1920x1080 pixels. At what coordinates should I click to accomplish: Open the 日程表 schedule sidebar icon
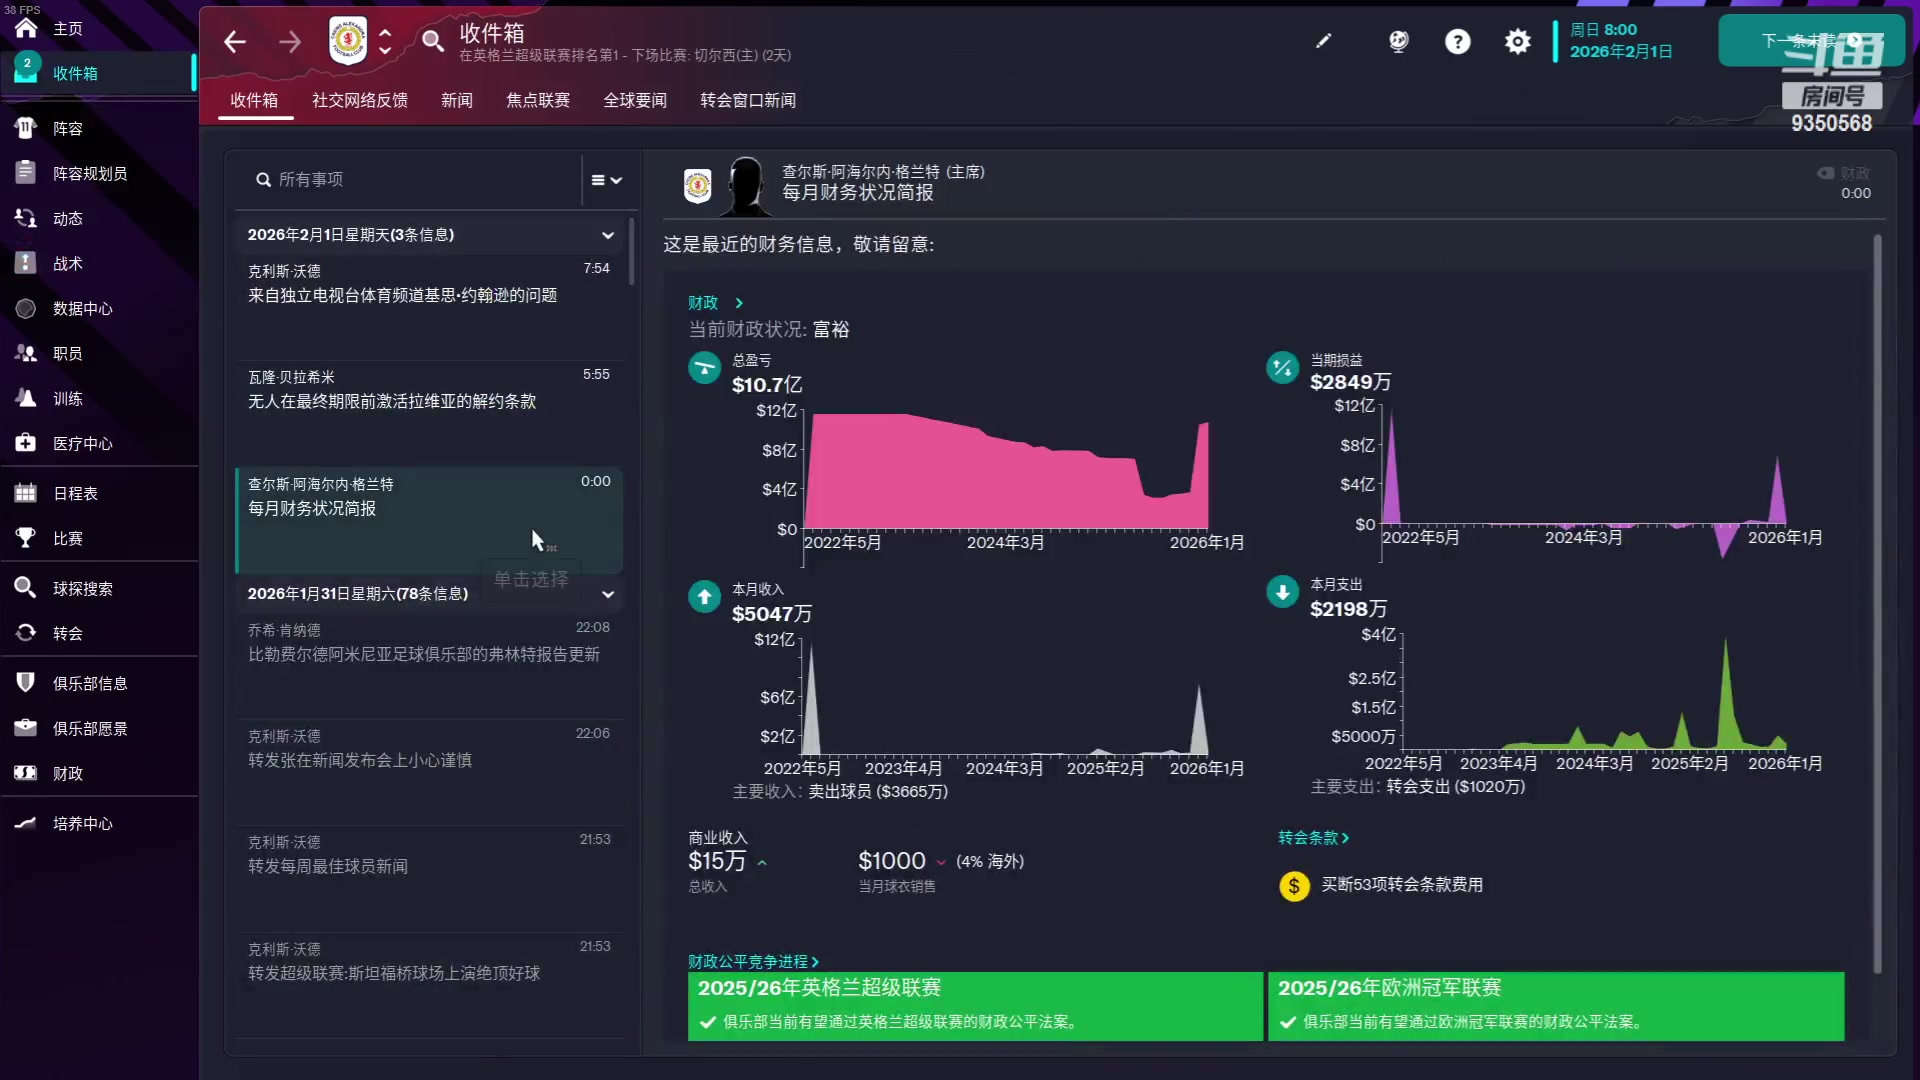26,493
